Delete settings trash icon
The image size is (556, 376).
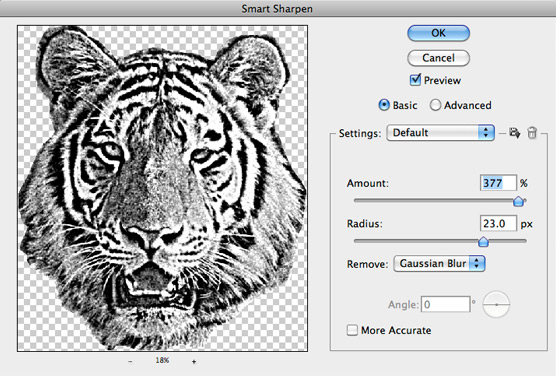[x=532, y=133]
